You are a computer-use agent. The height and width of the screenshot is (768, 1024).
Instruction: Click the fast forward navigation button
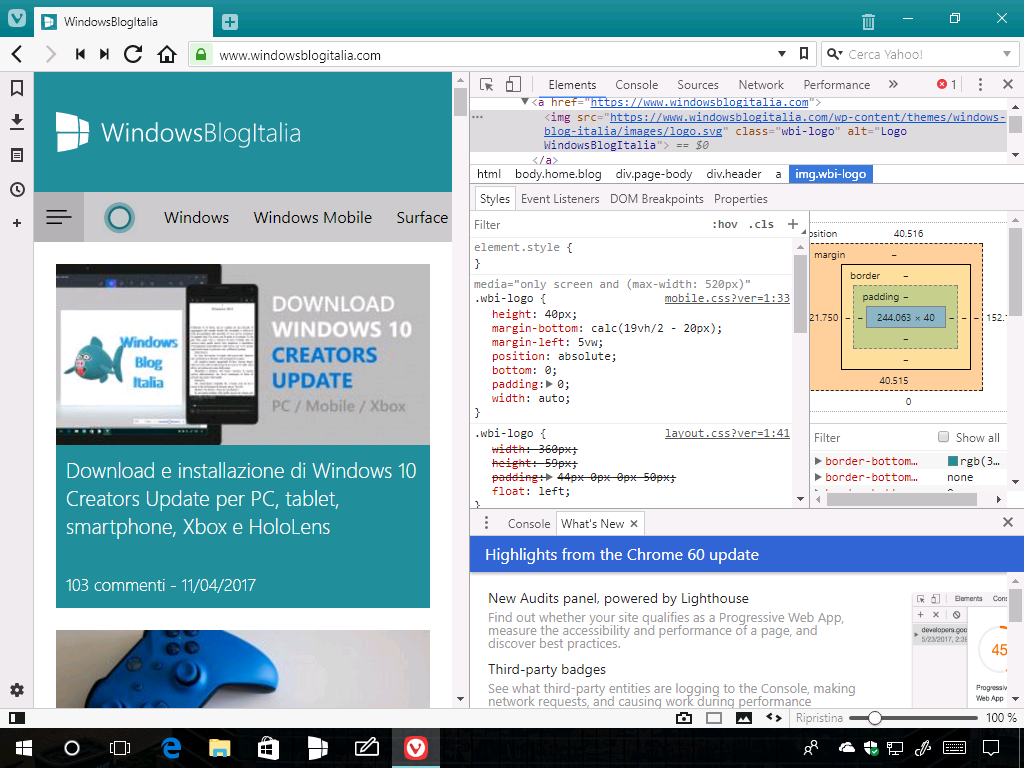(x=104, y=54)
